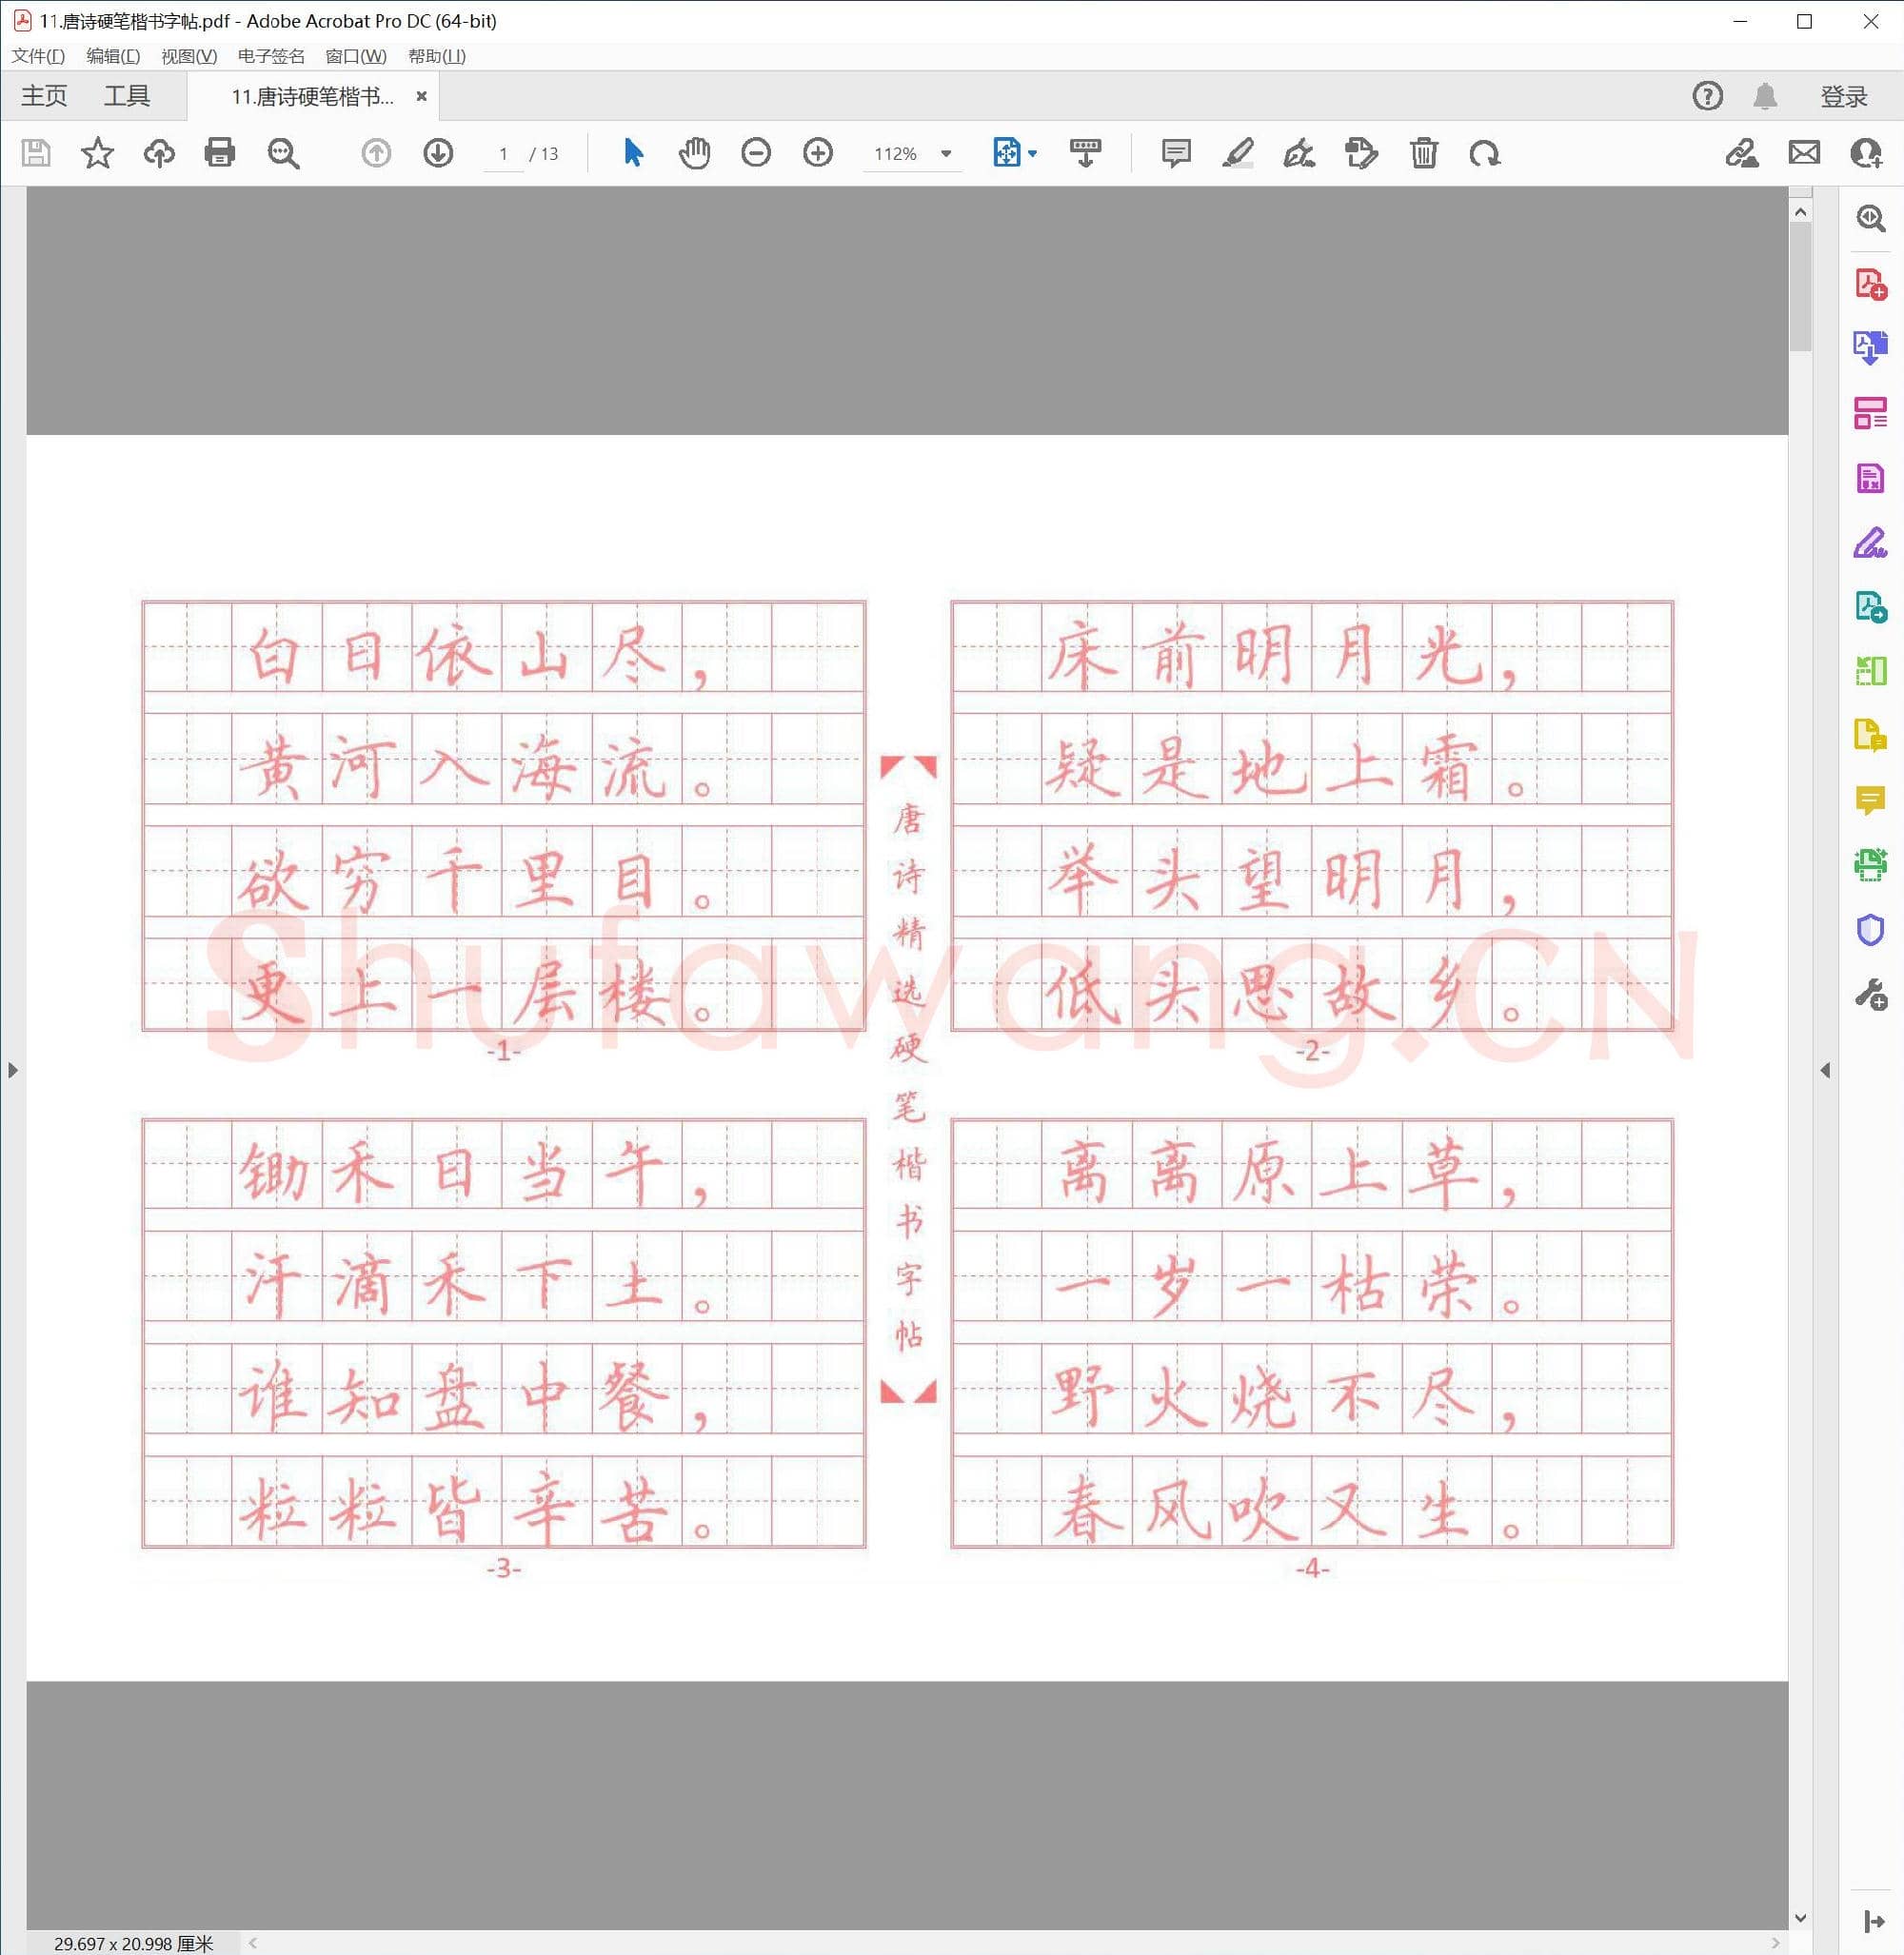Open the zoom level dropdown
Image resolution: width=1904 pixels, height=1955 pixels.
coord(944,153)
